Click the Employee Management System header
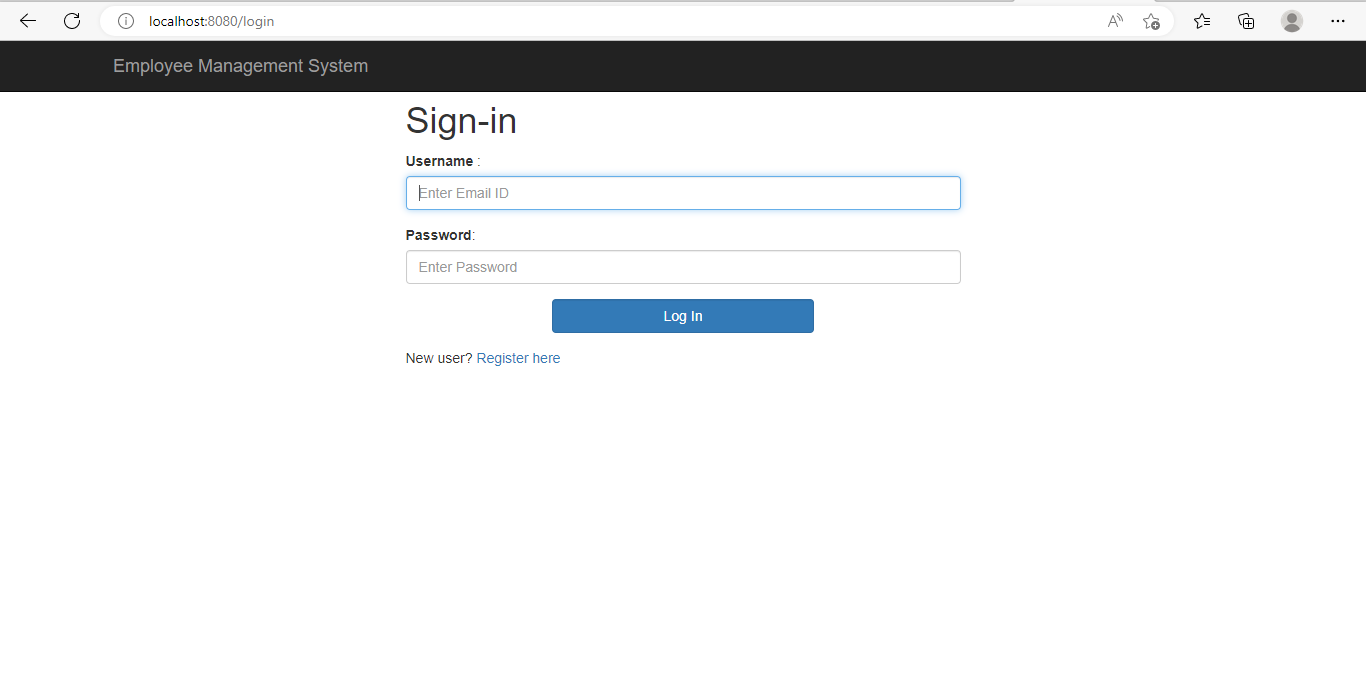The height and width of the screenshot is (677, 1366). tap(240, 65)
